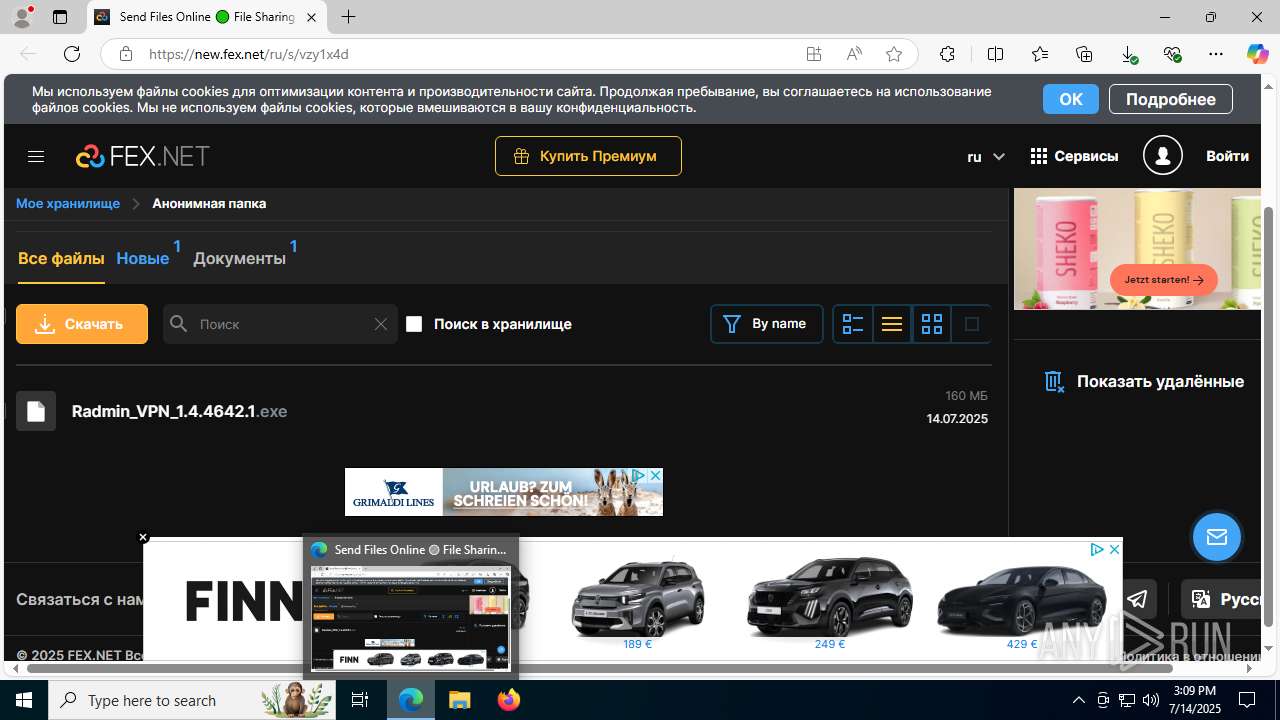The image size is (1280, 720).
Task: Open the Сервисы apps grid
Action: point(1074,156)
